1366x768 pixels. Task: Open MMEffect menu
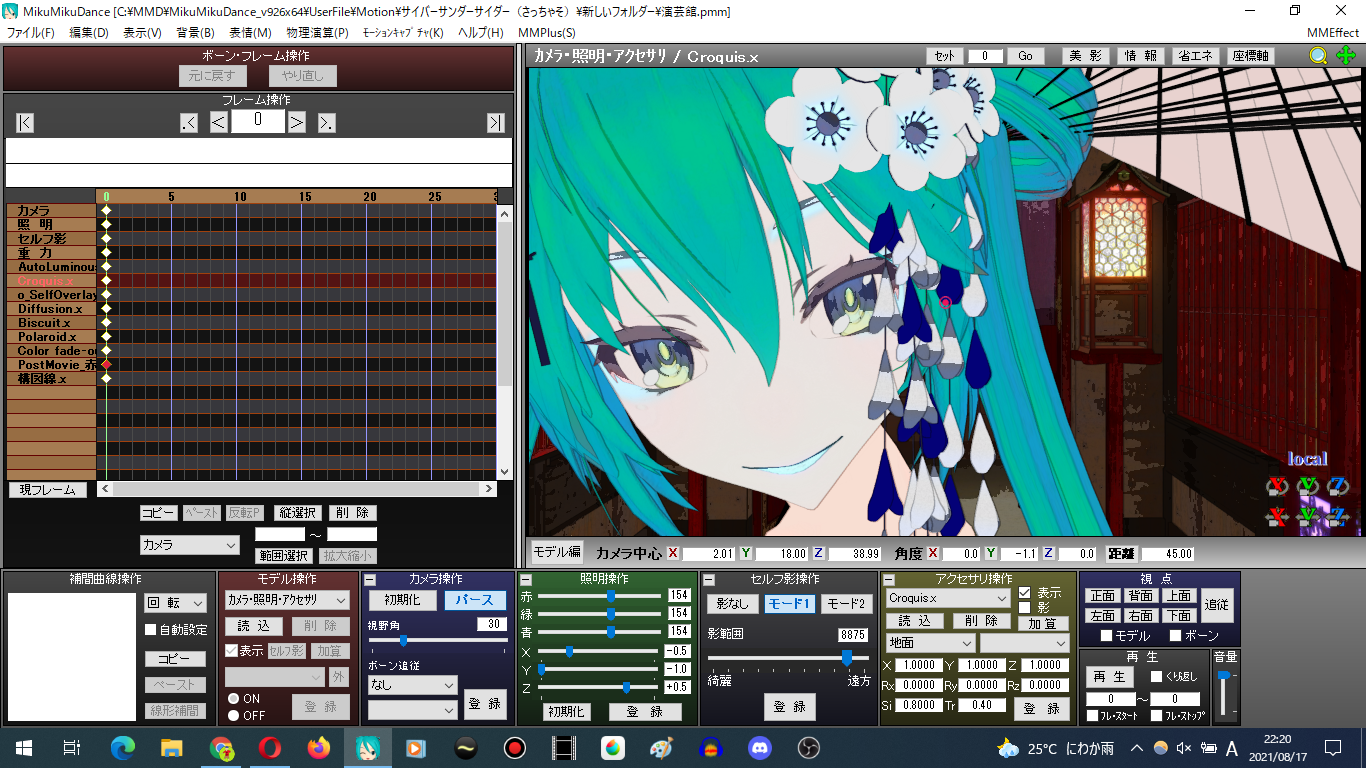tap(1332, 33)
